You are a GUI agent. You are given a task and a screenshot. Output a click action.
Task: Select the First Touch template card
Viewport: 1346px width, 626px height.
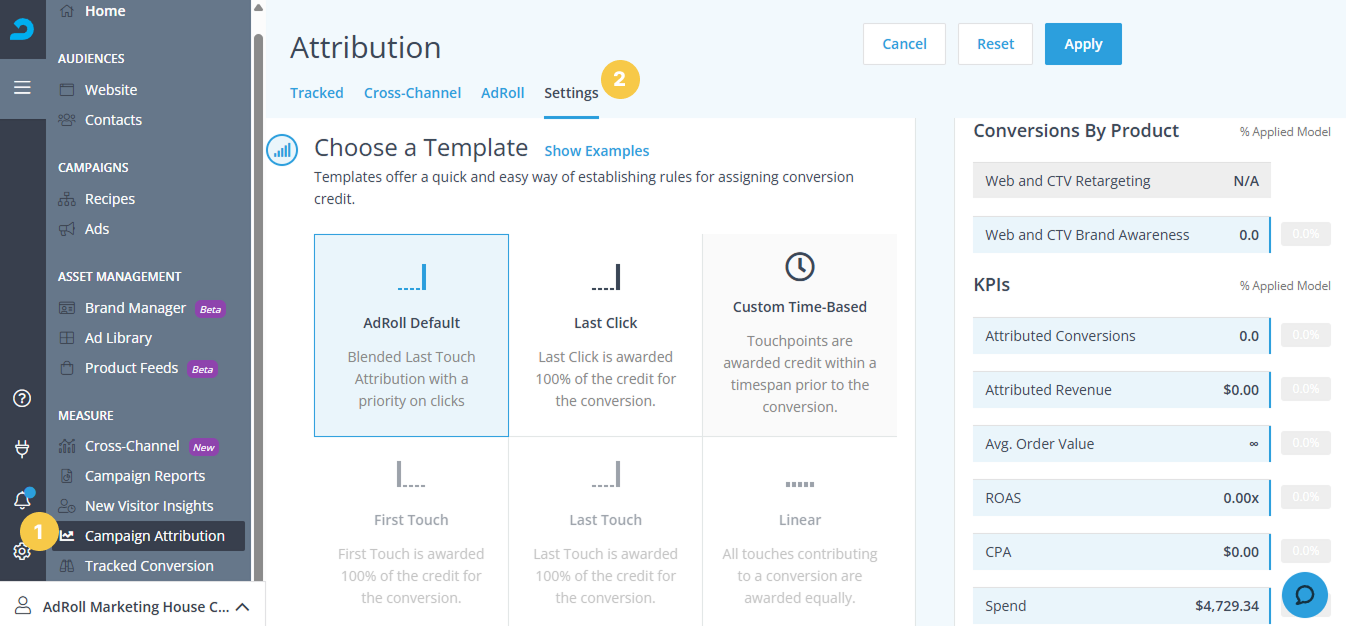coord(411,531)
